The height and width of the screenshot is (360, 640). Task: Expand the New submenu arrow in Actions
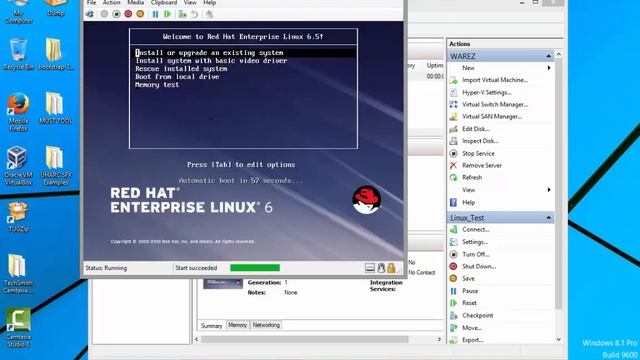pyautogui.click(x=549, y=68)
